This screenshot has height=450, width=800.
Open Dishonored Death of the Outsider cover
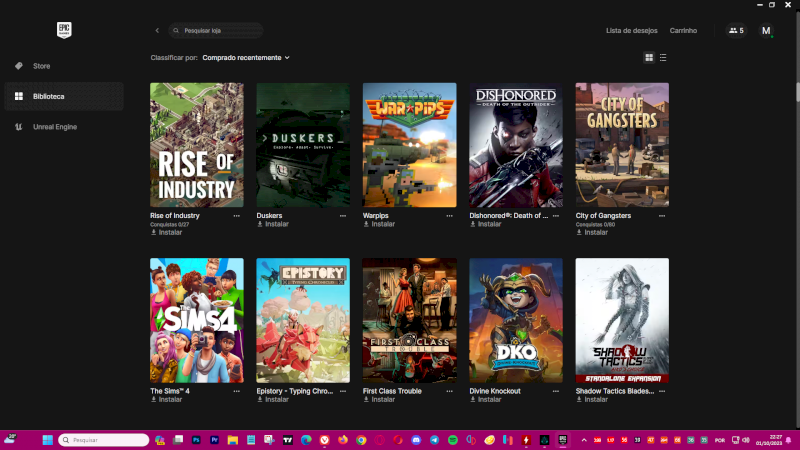[x=516, y=145]
